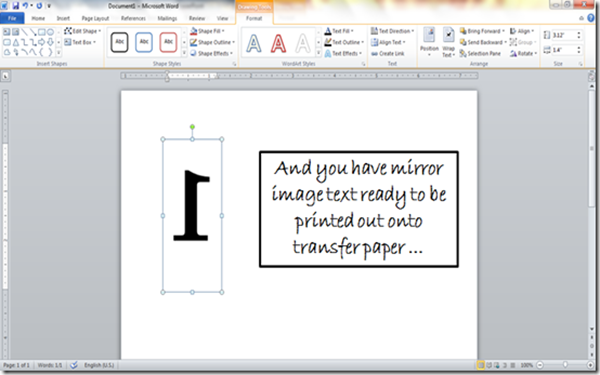600x375 pixels.
Task: Open the Edit Shape dropdown
Action: click(83, 31)
